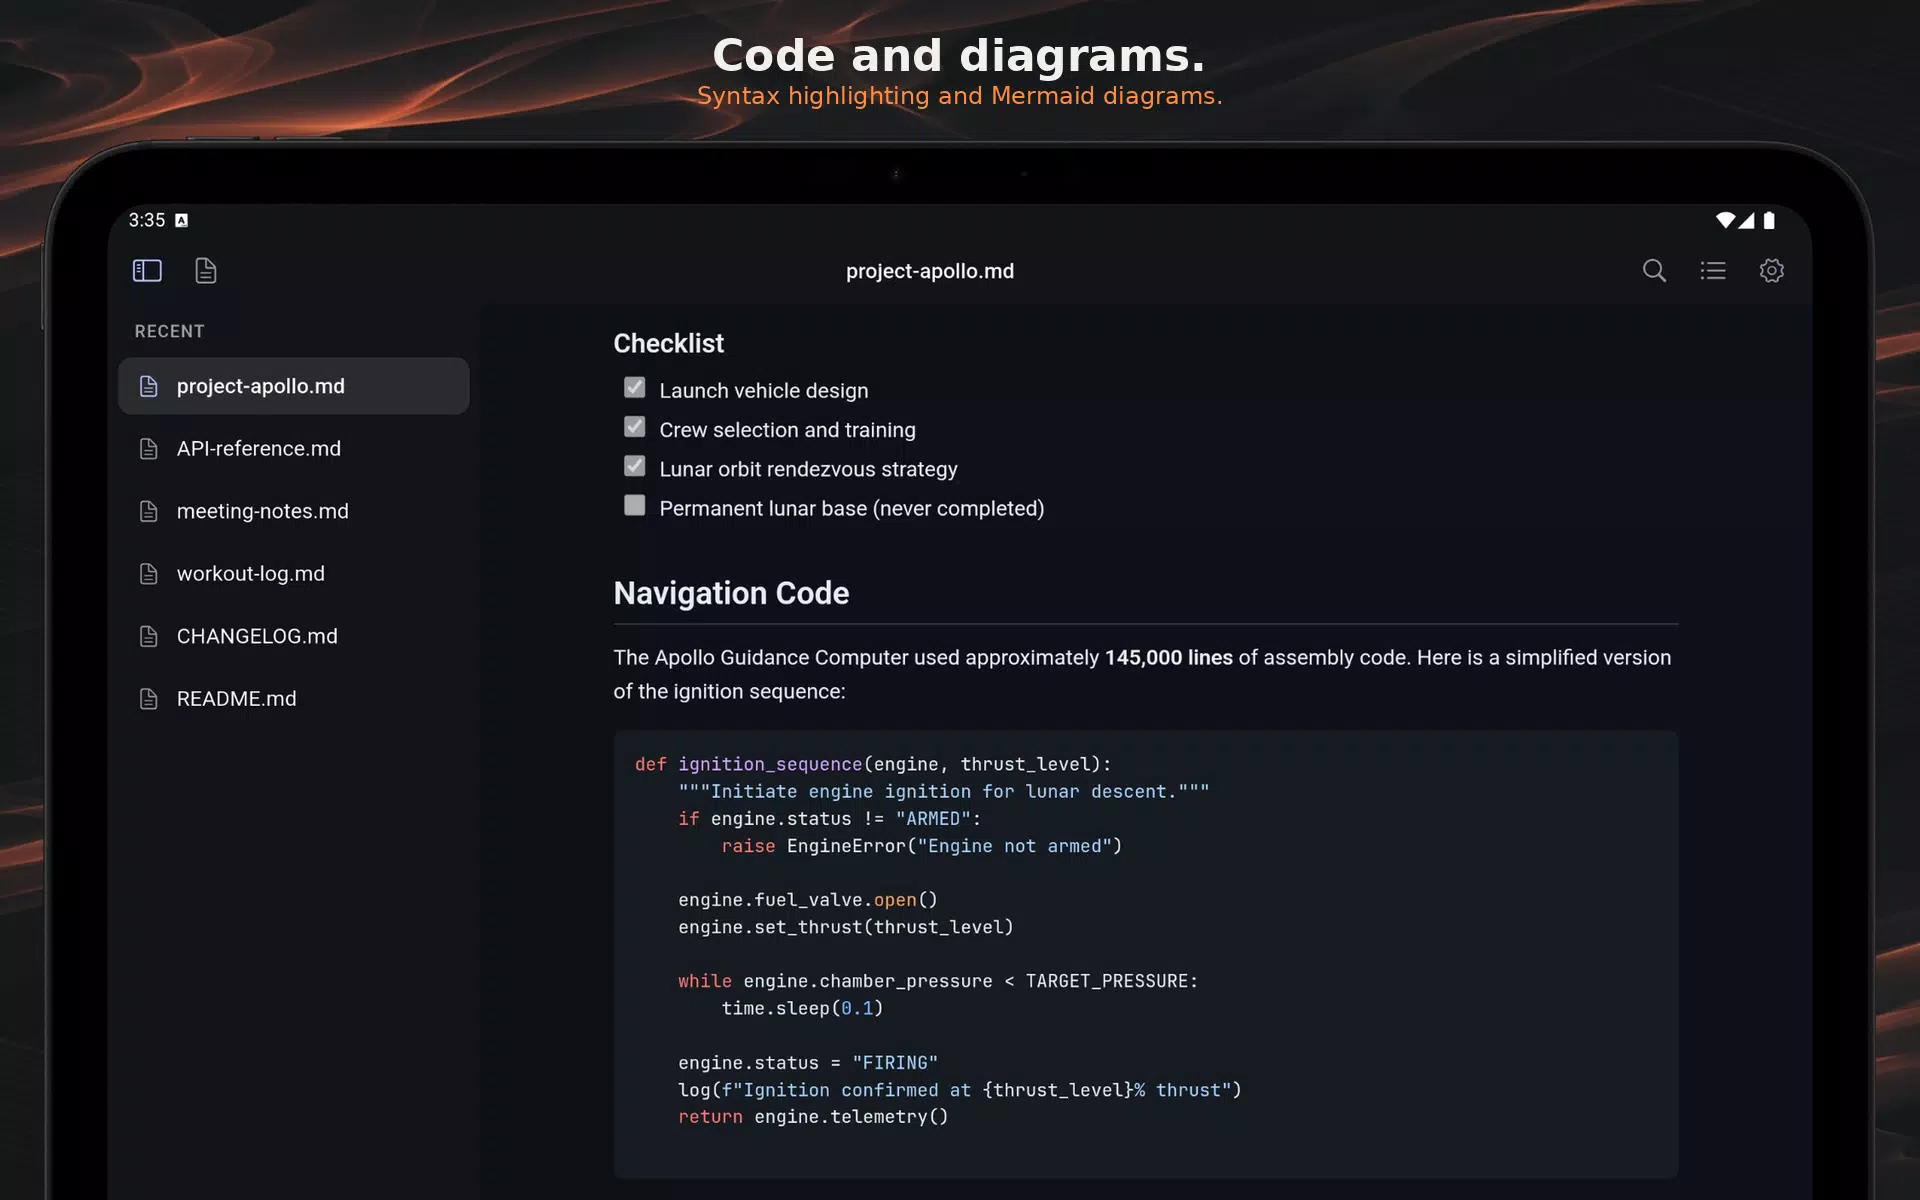The width and height of the screenshot is (1920, 1200).
Task: Click the engine.set_thrust(thrust_level) code line
Action: pyautogui.click(x=846, y=927)
